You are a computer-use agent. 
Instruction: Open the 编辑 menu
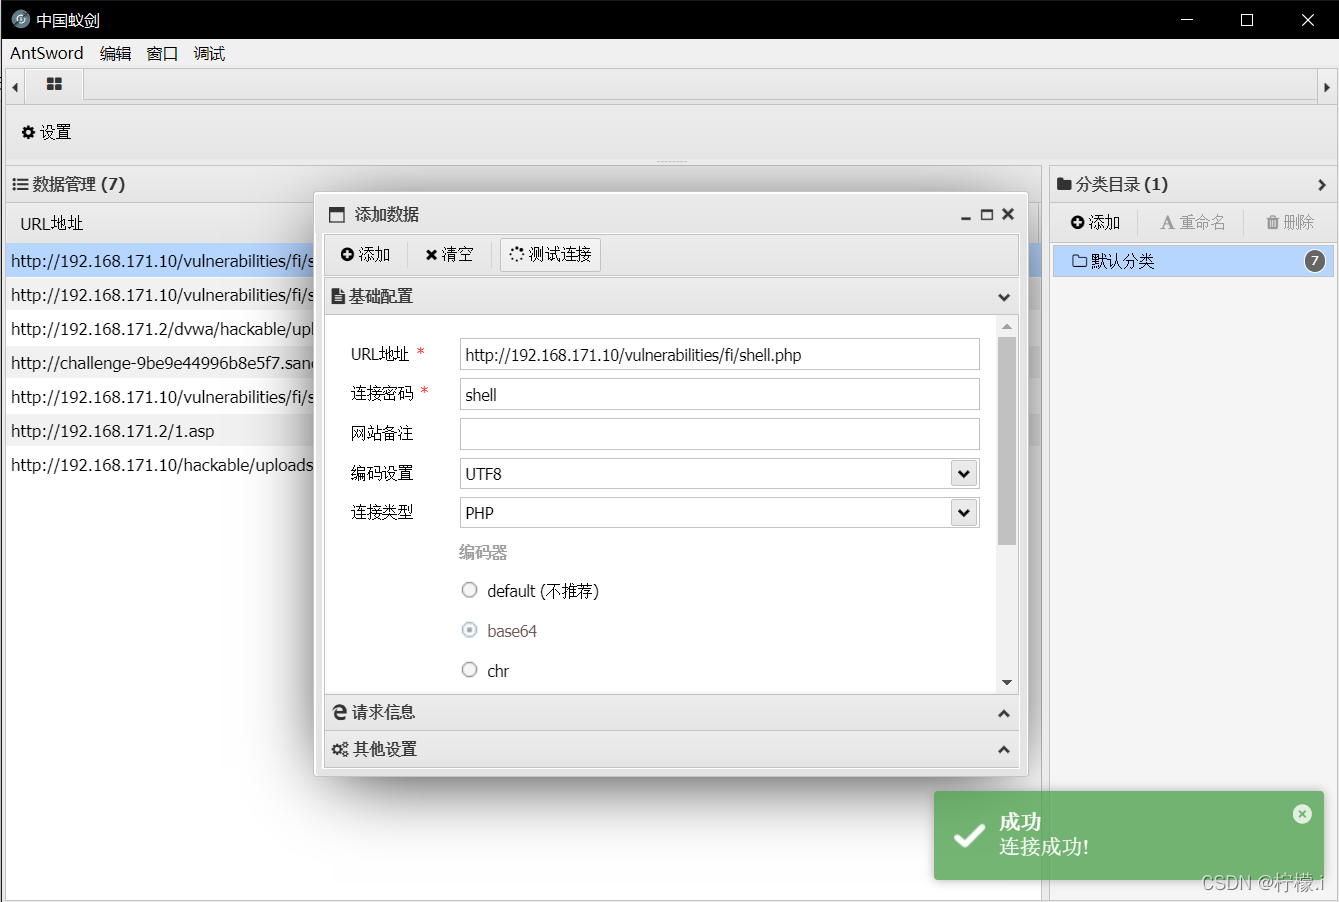(116, 54)
